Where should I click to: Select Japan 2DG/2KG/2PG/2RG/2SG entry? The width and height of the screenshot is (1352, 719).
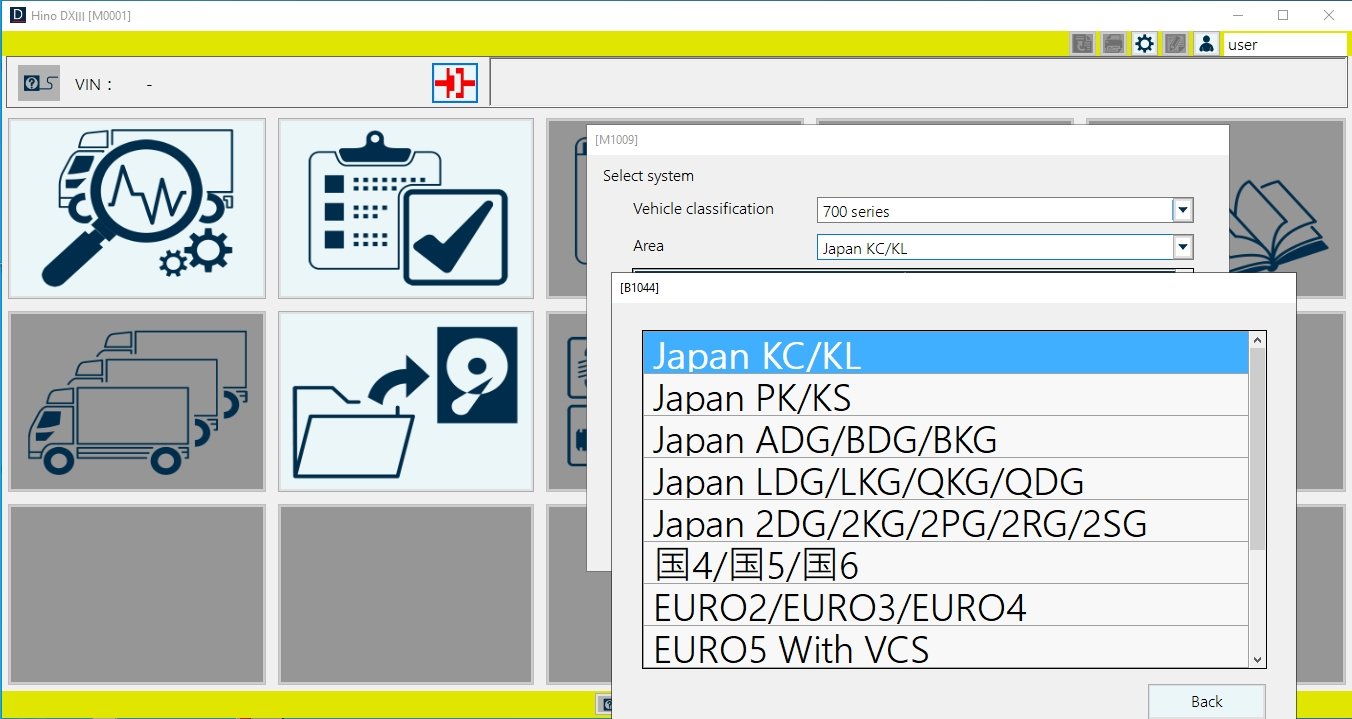click(x=945, y=523)
